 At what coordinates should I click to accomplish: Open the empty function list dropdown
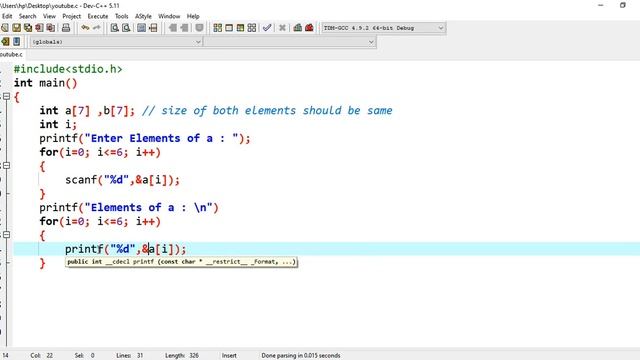point(289,42)
